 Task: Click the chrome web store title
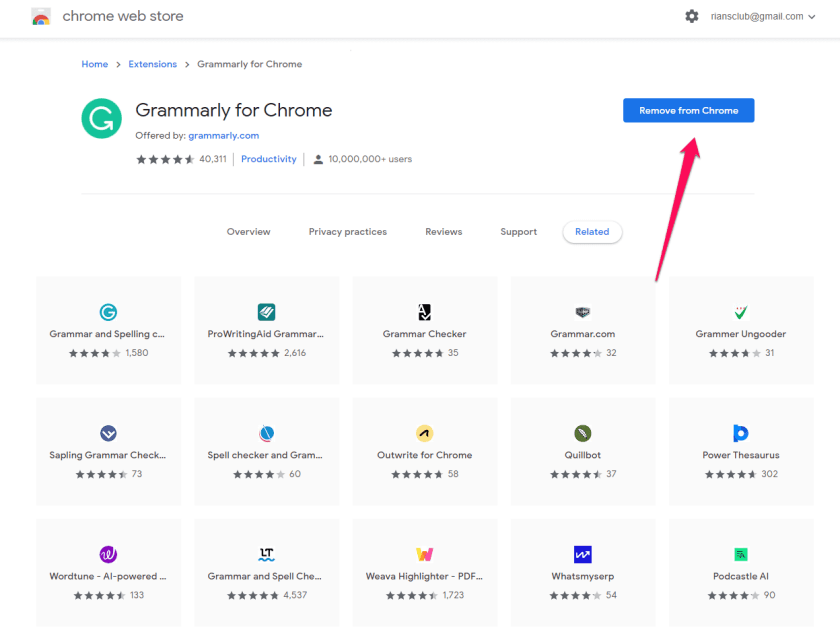[x=123, y=16]
